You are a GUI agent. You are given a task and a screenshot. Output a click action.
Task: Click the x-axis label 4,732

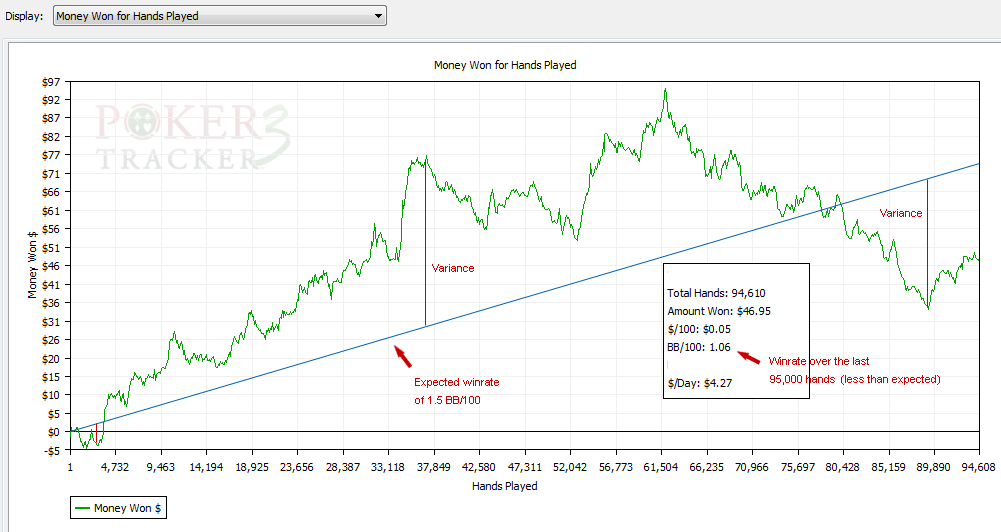coord(115,467)
